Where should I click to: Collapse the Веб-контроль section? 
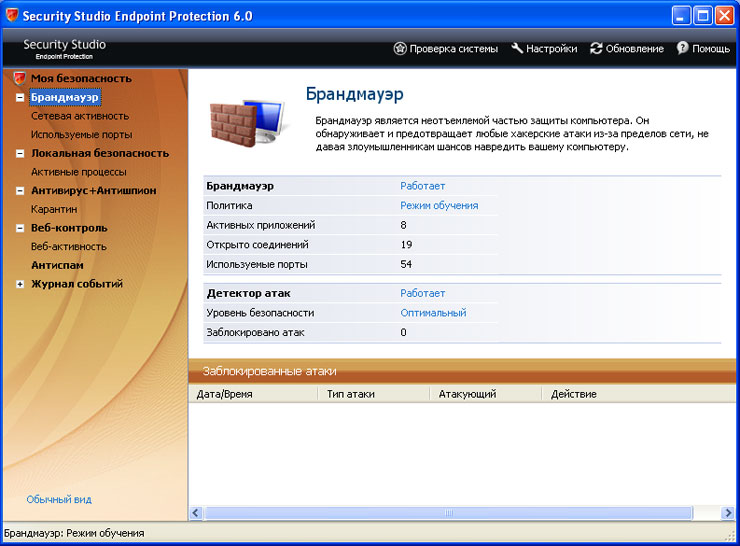(20, 228)
